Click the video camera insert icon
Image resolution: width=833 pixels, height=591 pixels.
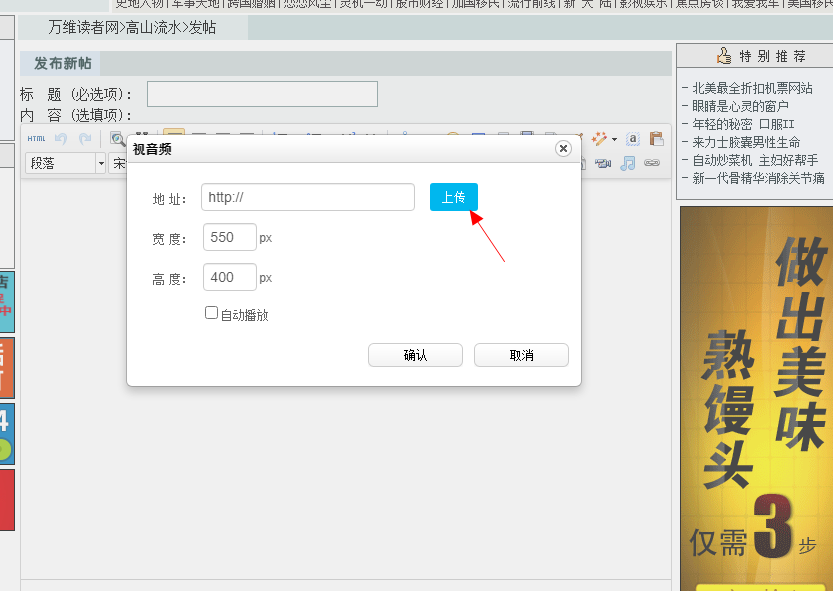coord(603,163)
